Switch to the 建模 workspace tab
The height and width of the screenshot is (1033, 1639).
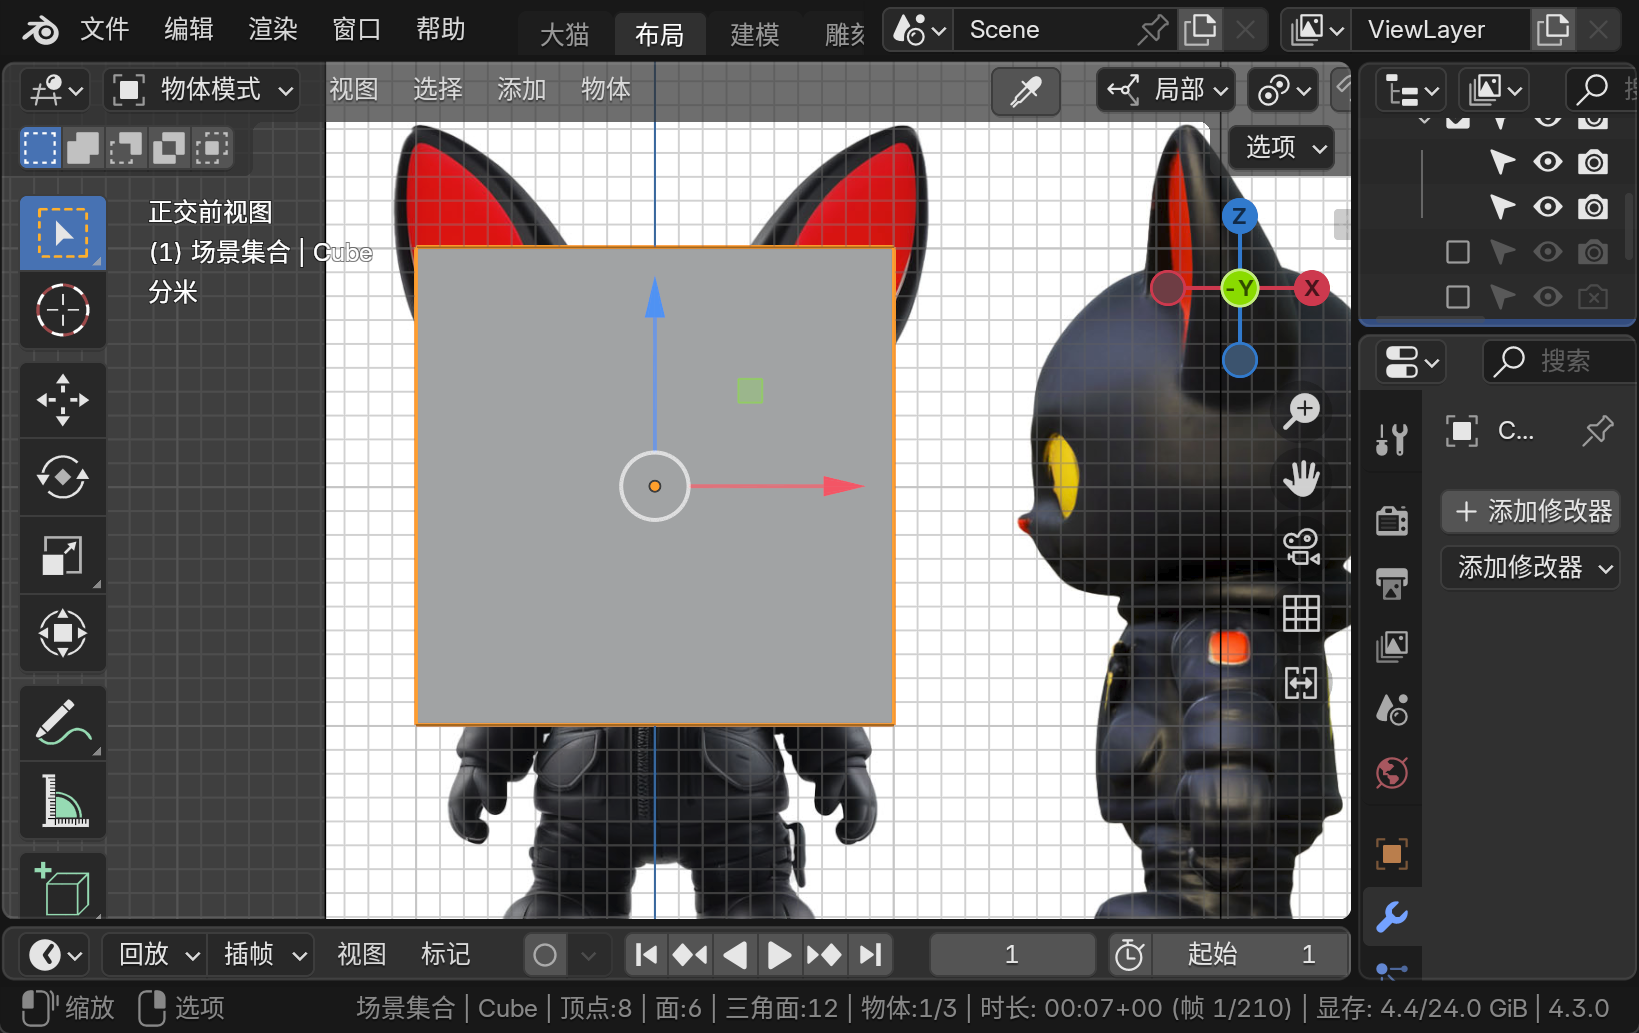click(x=755, y=35)
